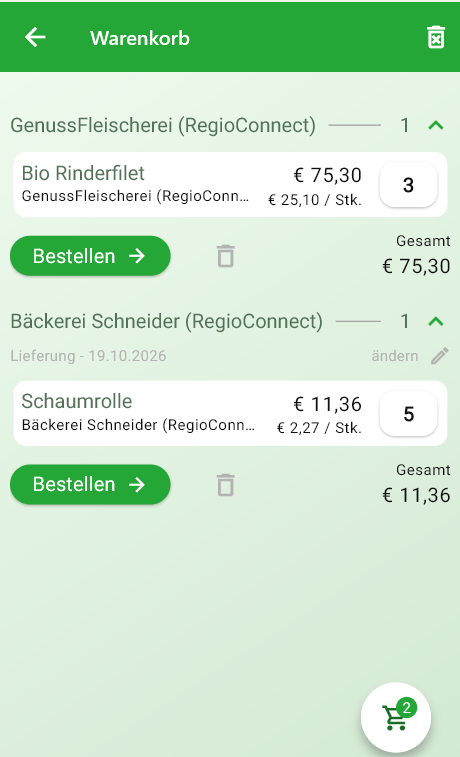This screenshot has width=460, height=757.
Task: Tap the cart badge showing 2
Action: (x=407, y=708)
